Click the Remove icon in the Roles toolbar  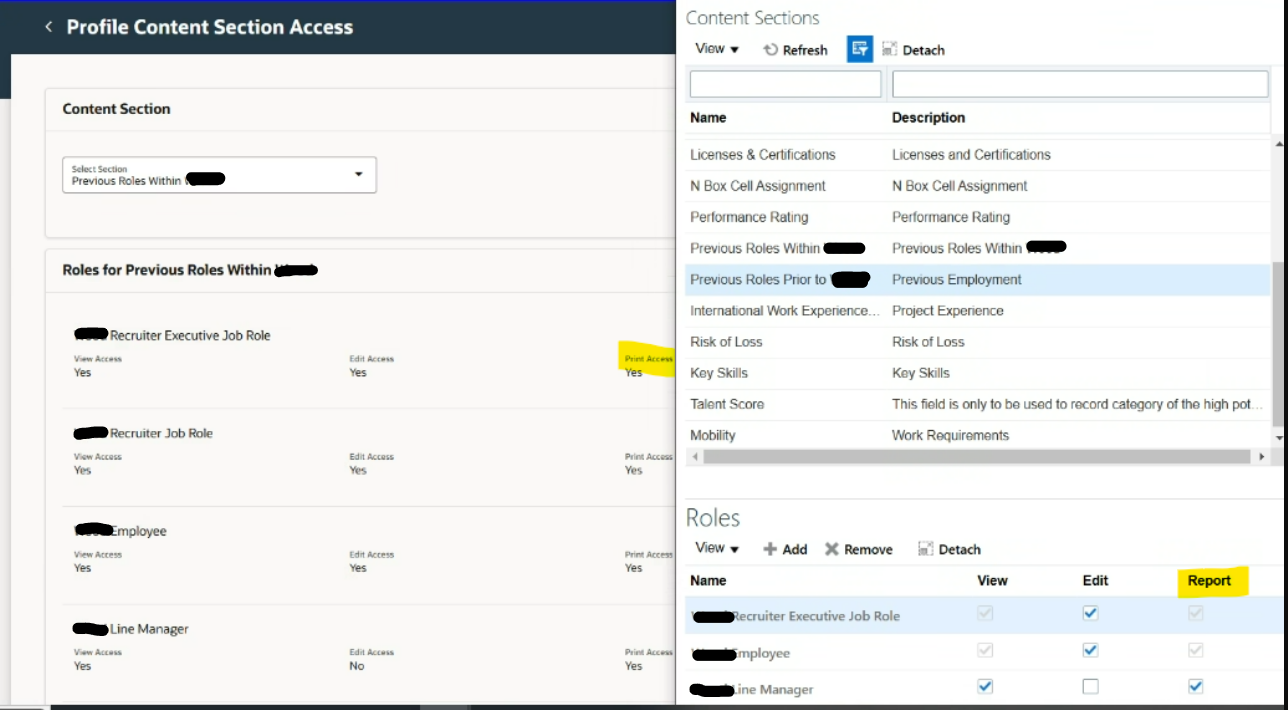coord(858,548)
